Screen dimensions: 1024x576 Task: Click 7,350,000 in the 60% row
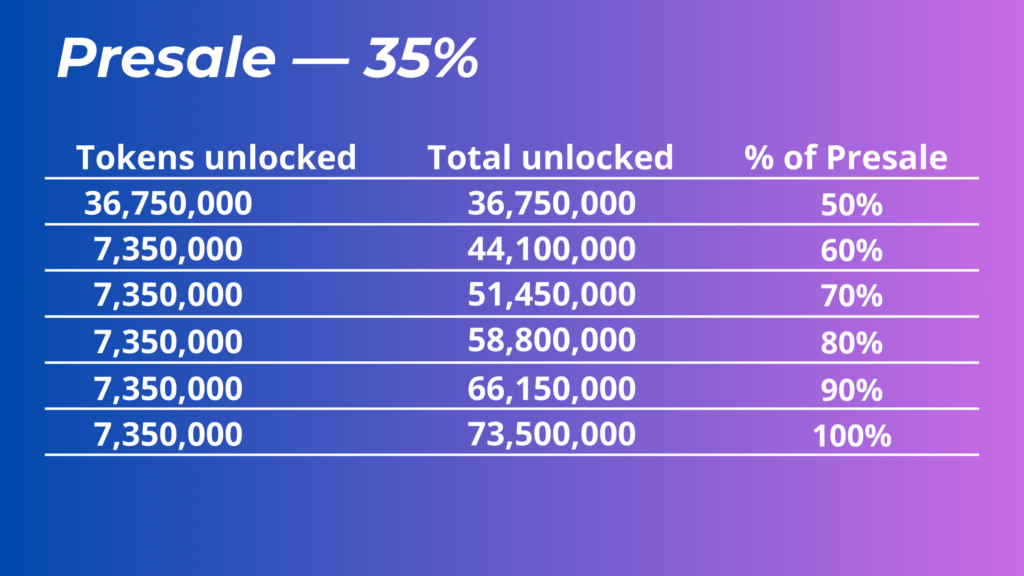168,249
